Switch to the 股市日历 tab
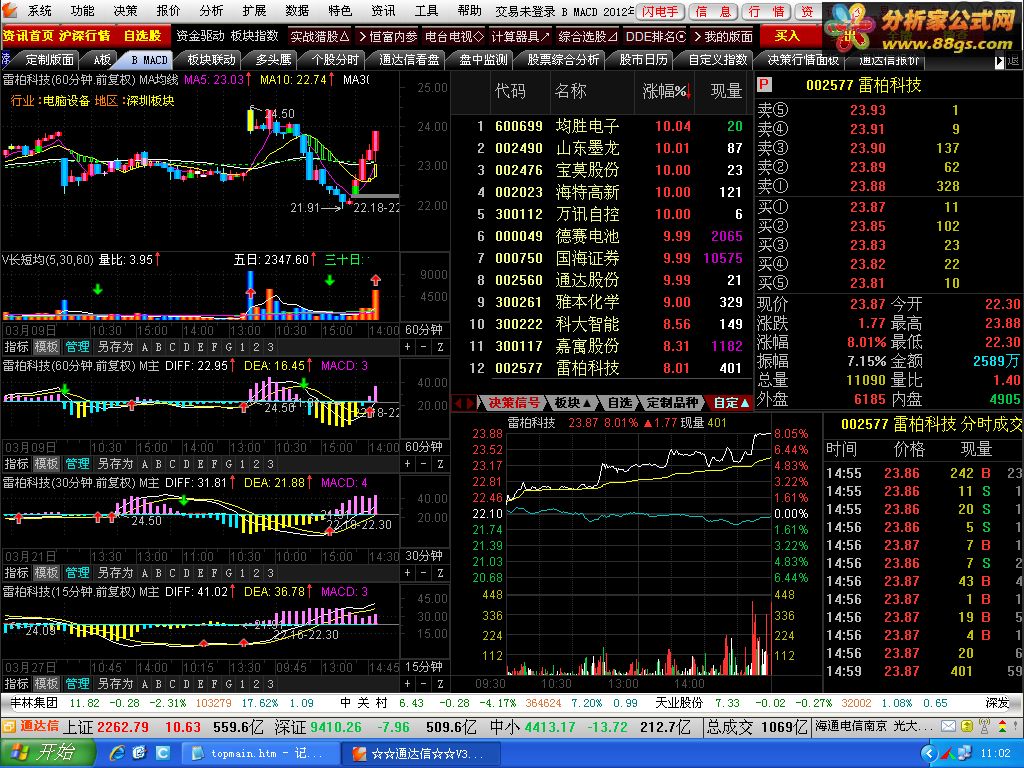The height and width of the screenshot is (768, 1024). click(x=643, y=60)
